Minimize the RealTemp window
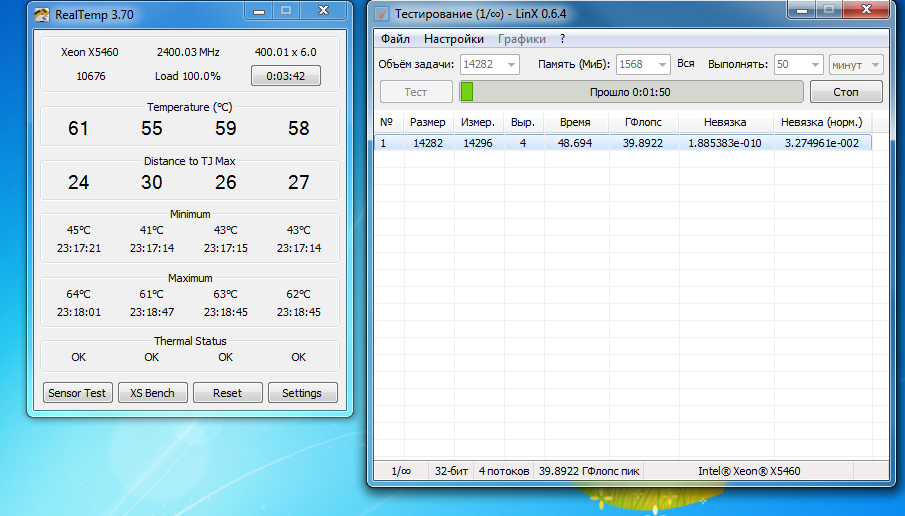This screenshot has height=516, width=905. pyautogui.click(x=259, y=11)
